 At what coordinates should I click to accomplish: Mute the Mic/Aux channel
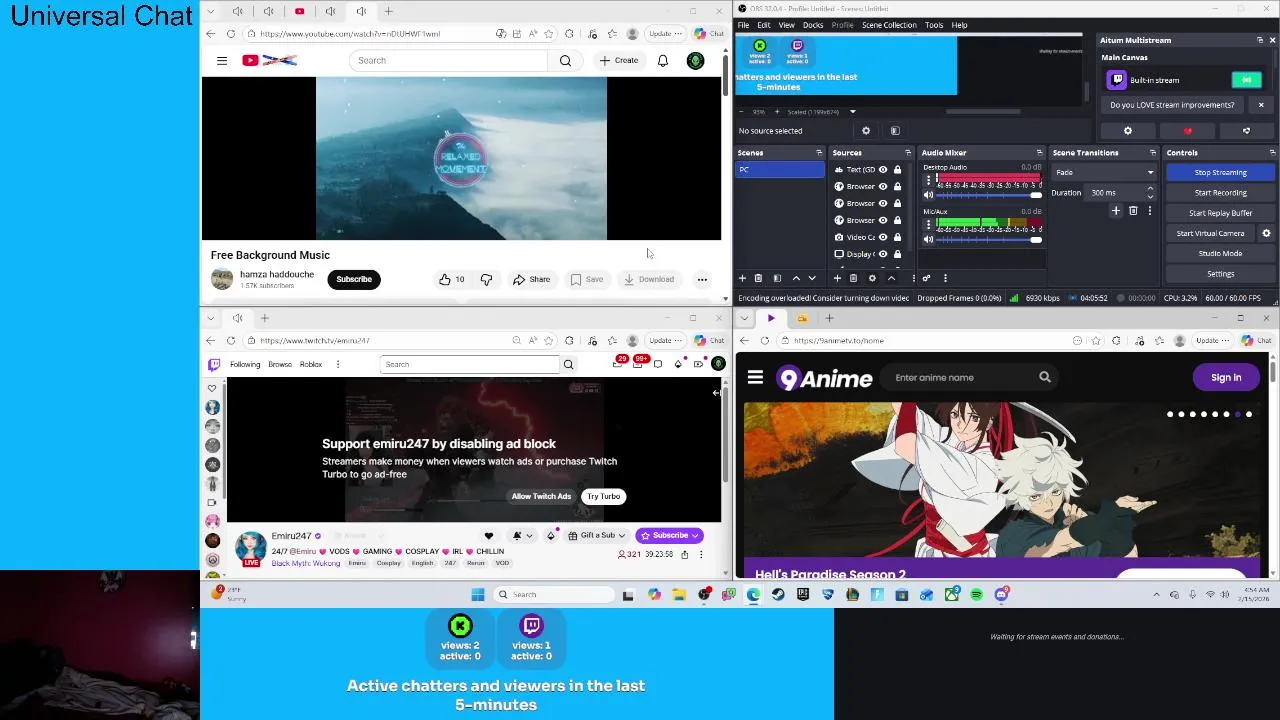pos(929,239)
